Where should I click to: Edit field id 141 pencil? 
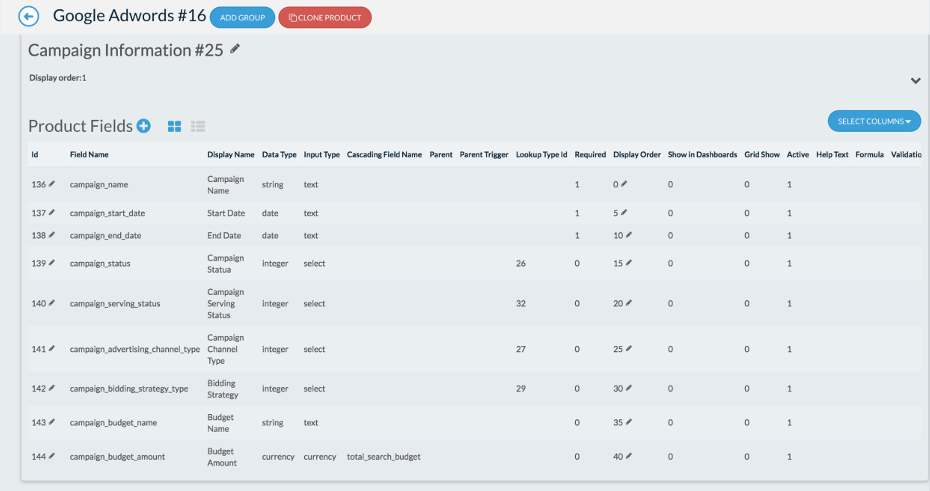(52, 349)
